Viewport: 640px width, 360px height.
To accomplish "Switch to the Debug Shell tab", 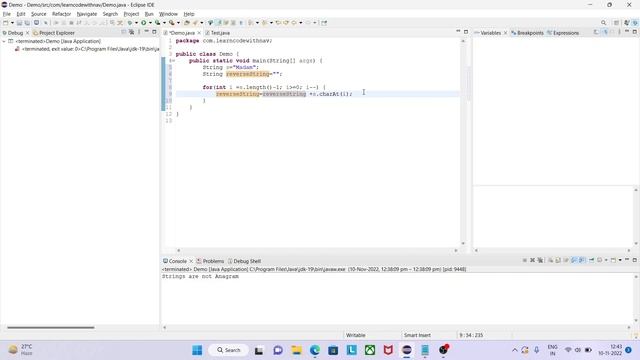I will click(244, 261).
